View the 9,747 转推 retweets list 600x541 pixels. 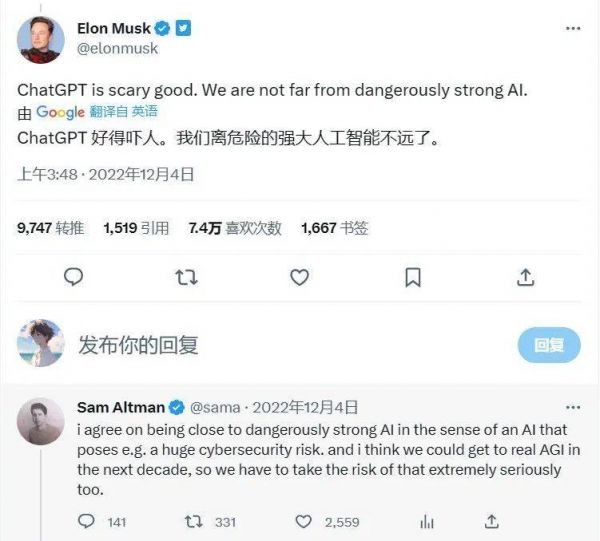pos(50,228)
